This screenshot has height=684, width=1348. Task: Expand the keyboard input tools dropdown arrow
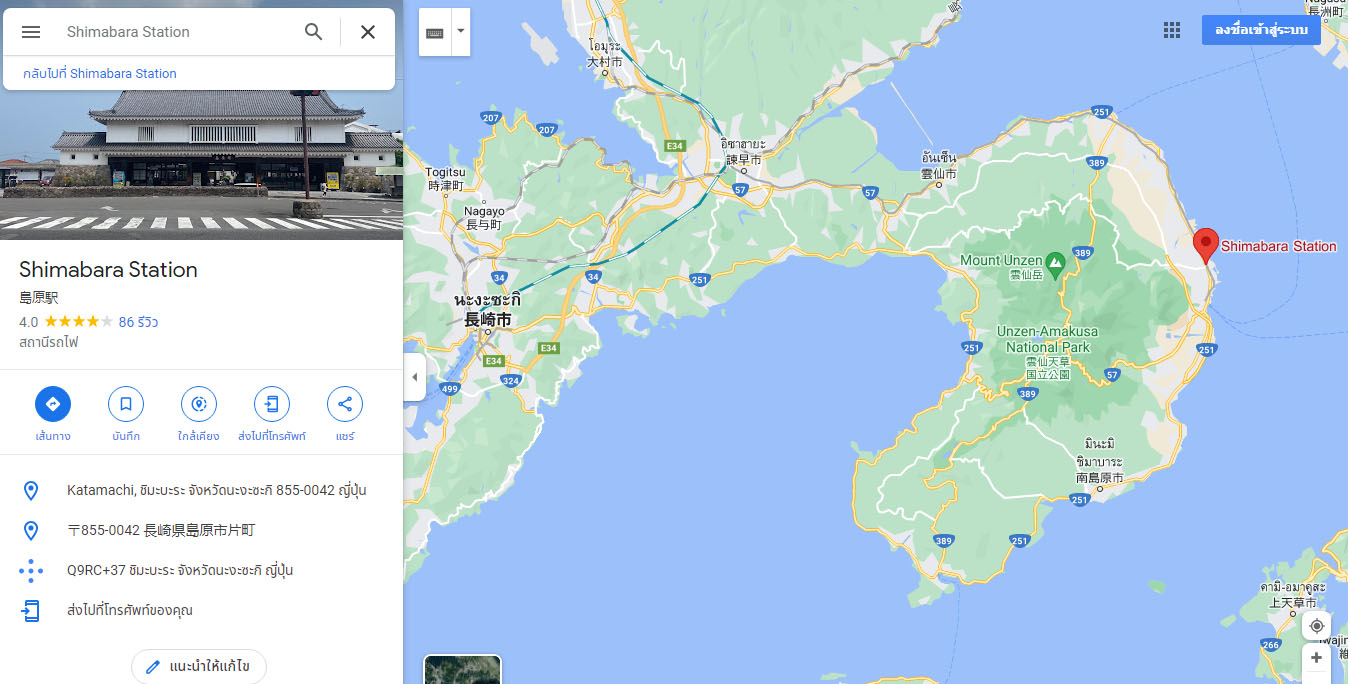click(x=461, y=31)
